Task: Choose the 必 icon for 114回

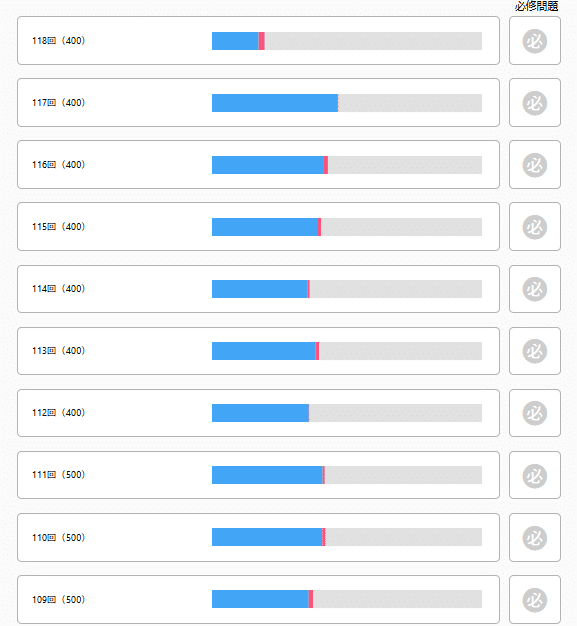Action: pos(535,289)
